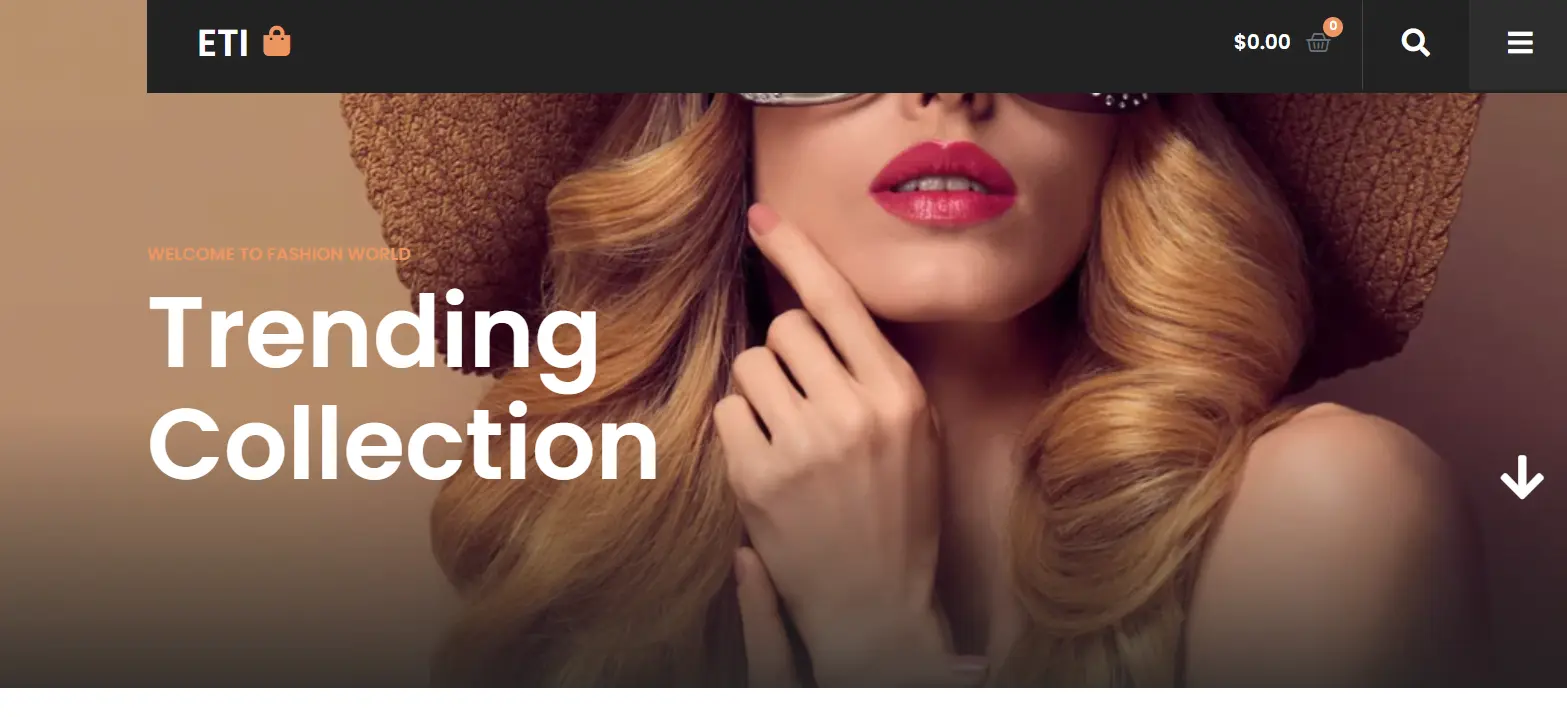
Task: Click the orange cart count badge
Action: [x=1333, y=27]
